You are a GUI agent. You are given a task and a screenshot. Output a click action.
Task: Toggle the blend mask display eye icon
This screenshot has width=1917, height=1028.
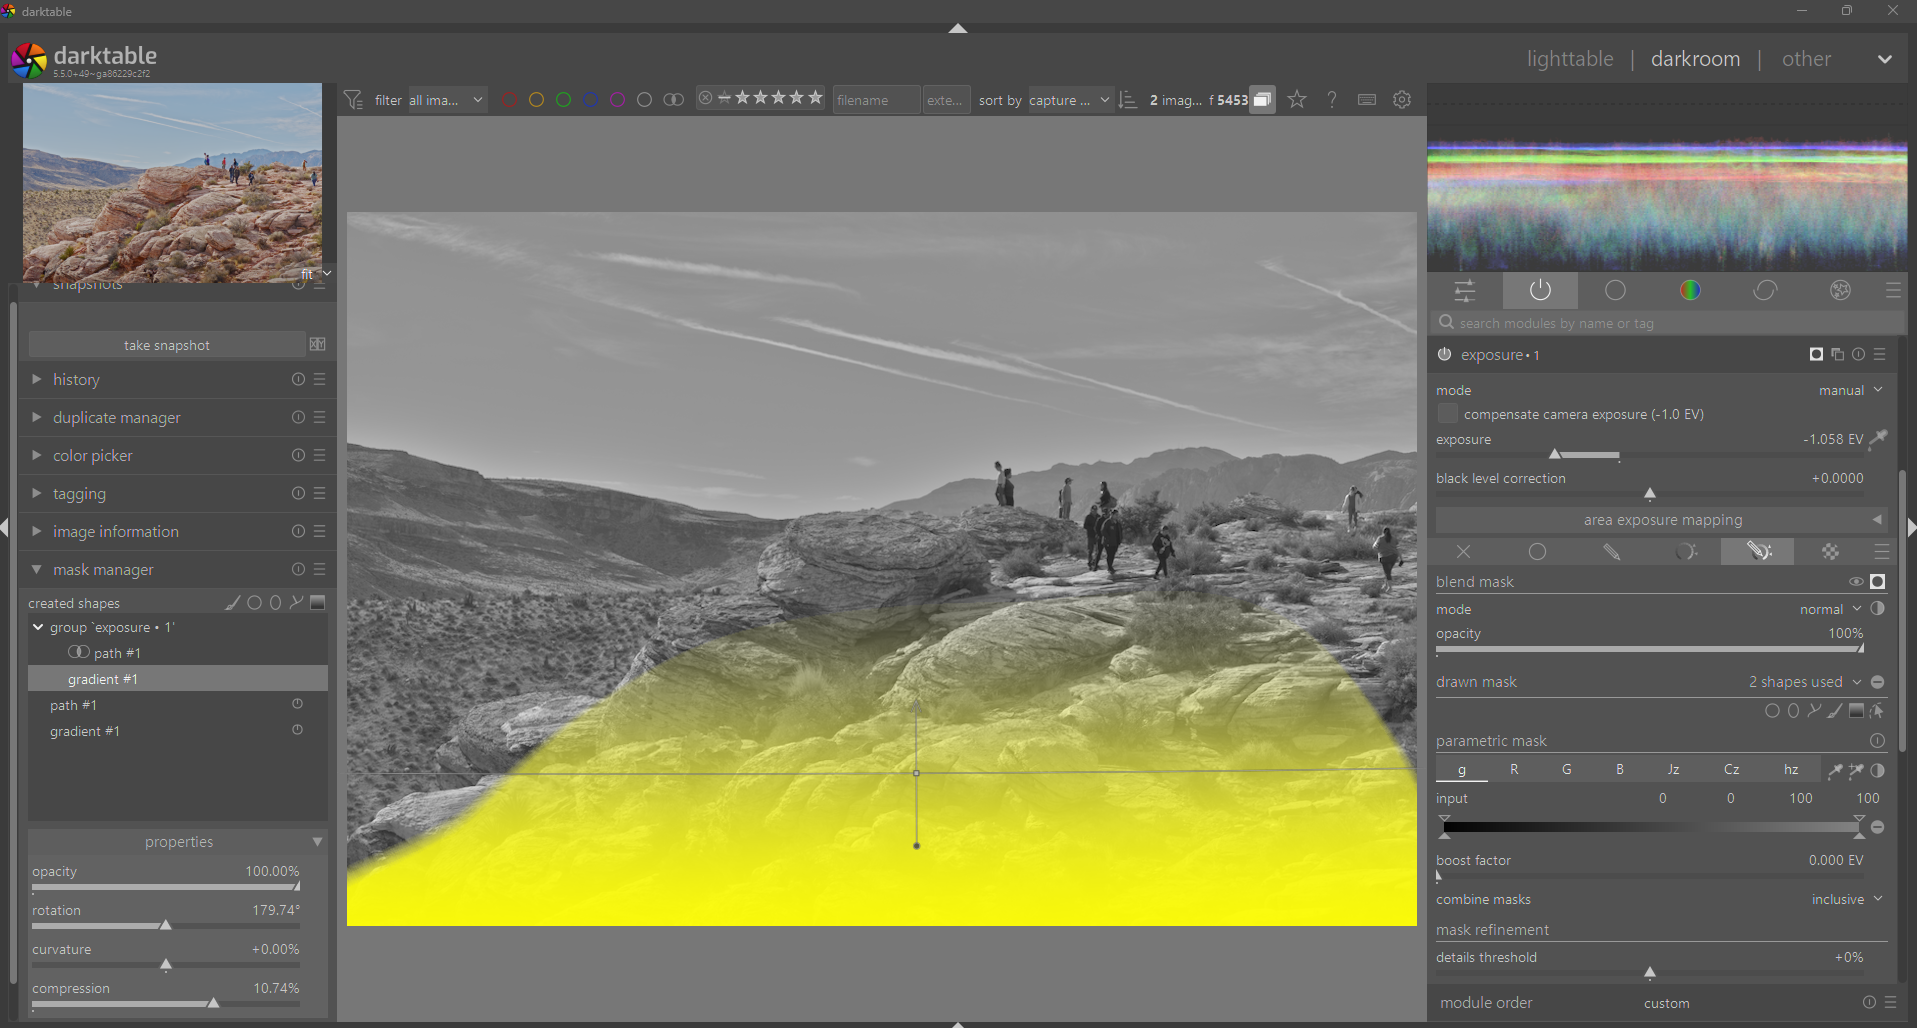(1856, 582)
